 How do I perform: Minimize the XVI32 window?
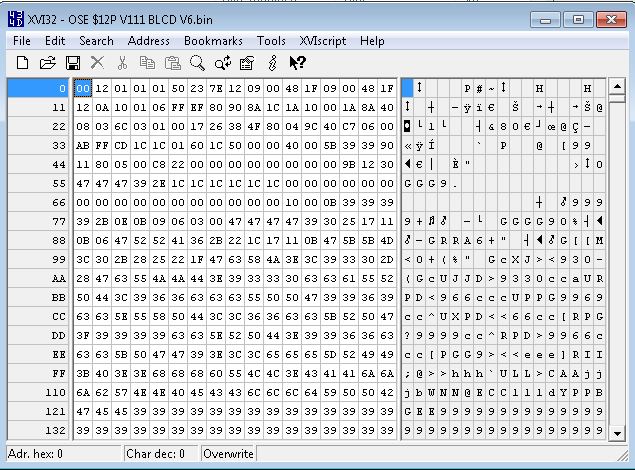[x=546, y=20]
